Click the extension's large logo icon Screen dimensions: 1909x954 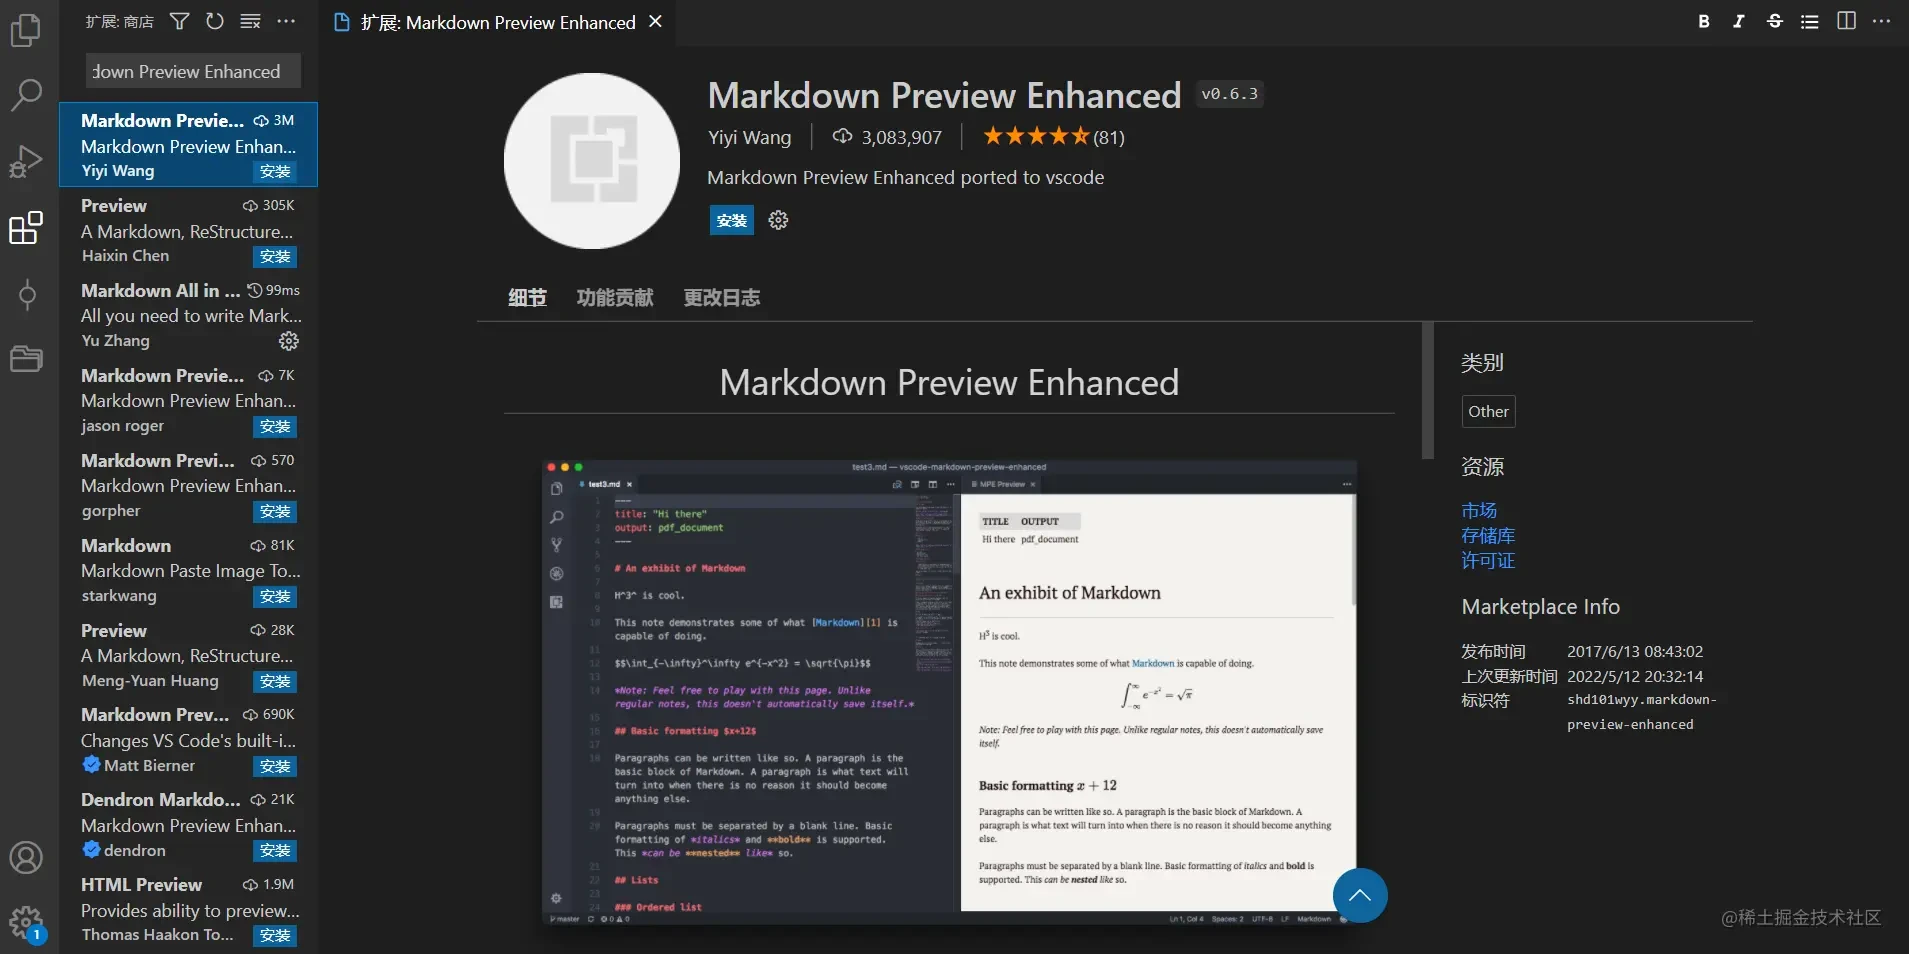(592, 160)
